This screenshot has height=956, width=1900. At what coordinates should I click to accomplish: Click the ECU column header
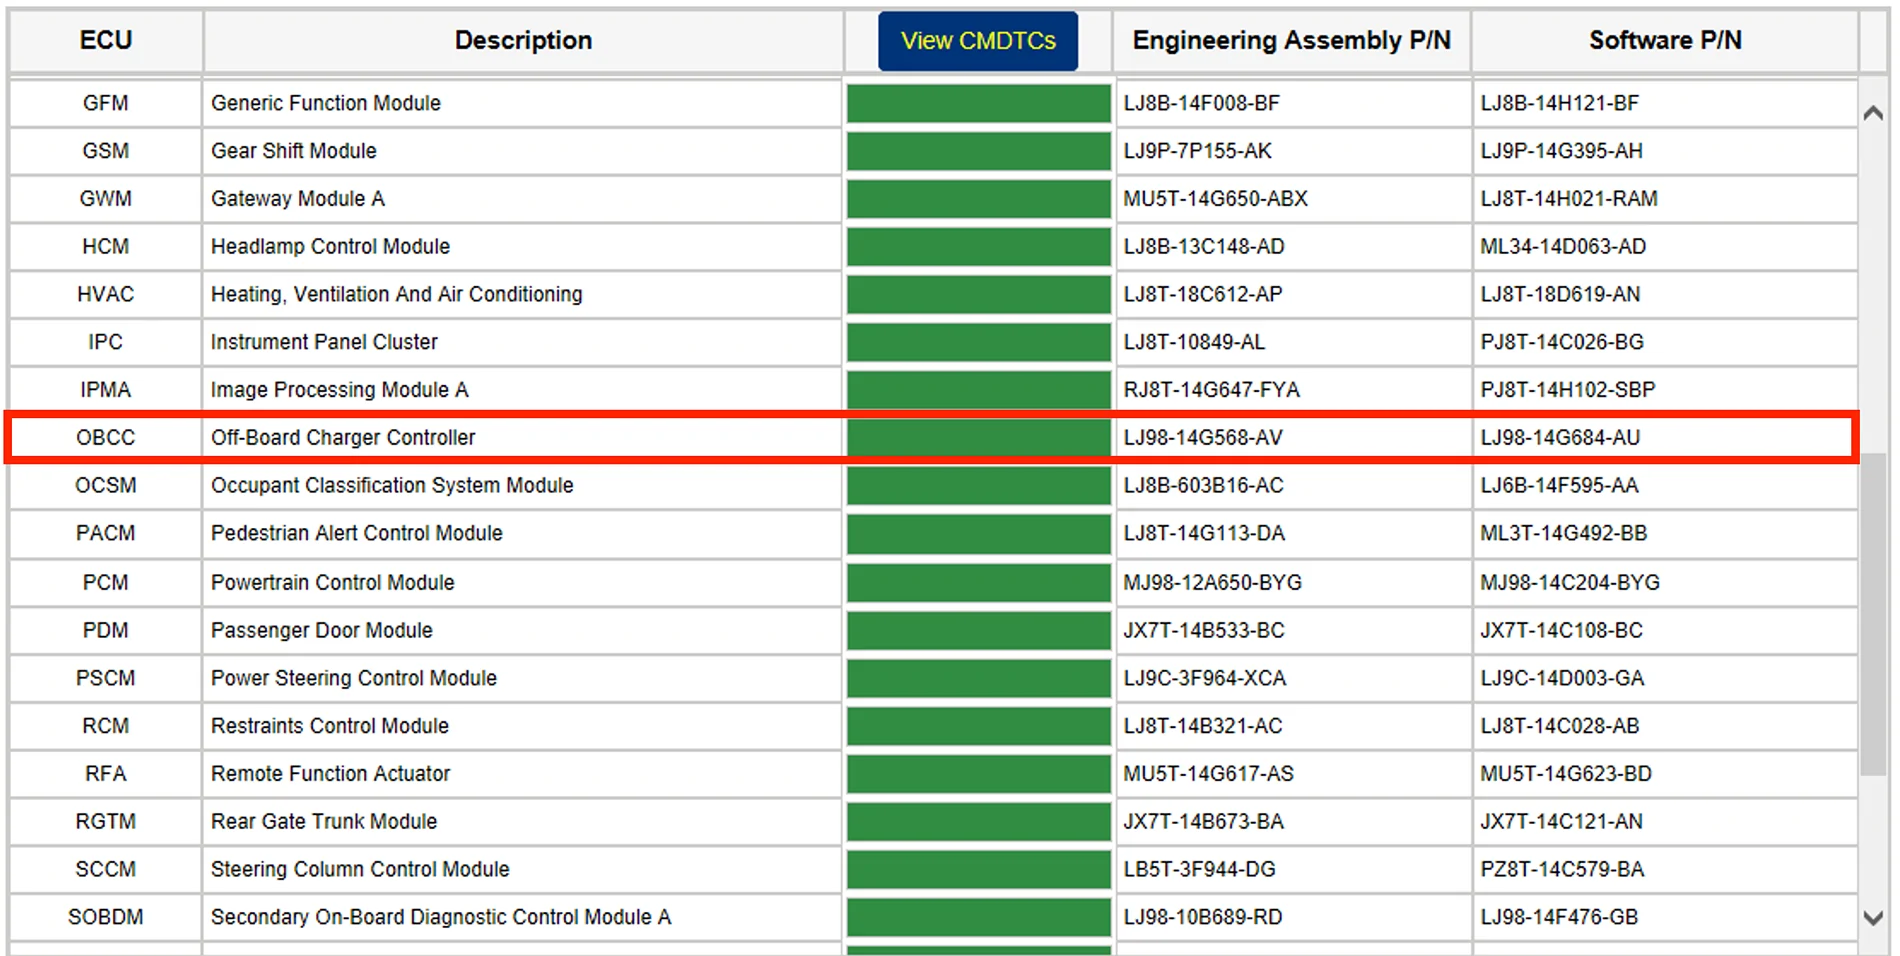105,41
